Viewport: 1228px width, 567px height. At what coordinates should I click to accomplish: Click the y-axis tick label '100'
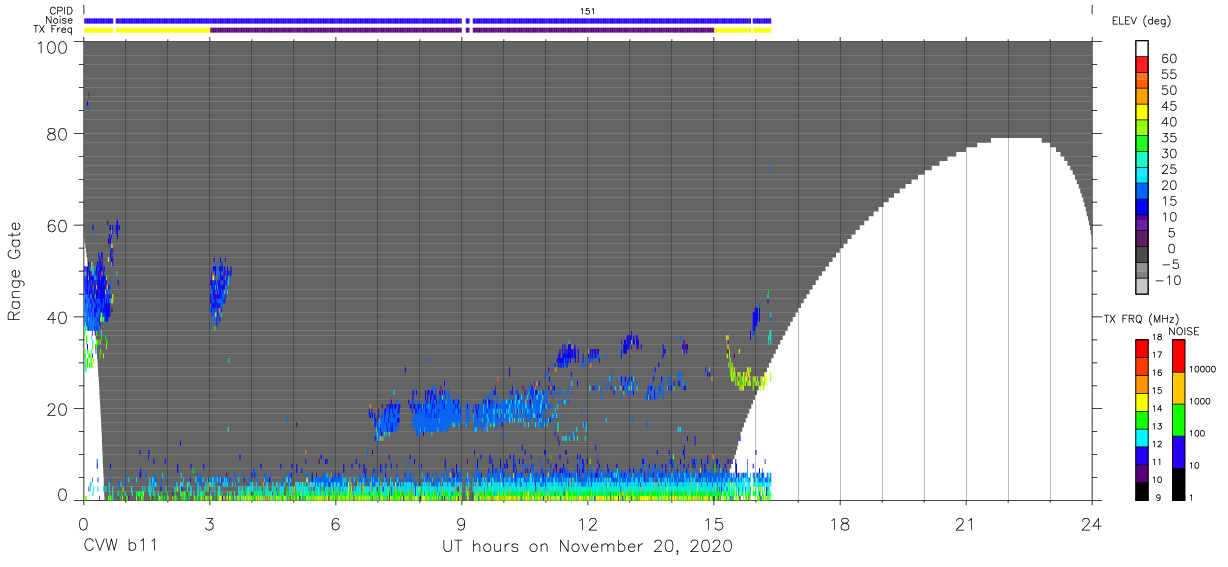53,47
